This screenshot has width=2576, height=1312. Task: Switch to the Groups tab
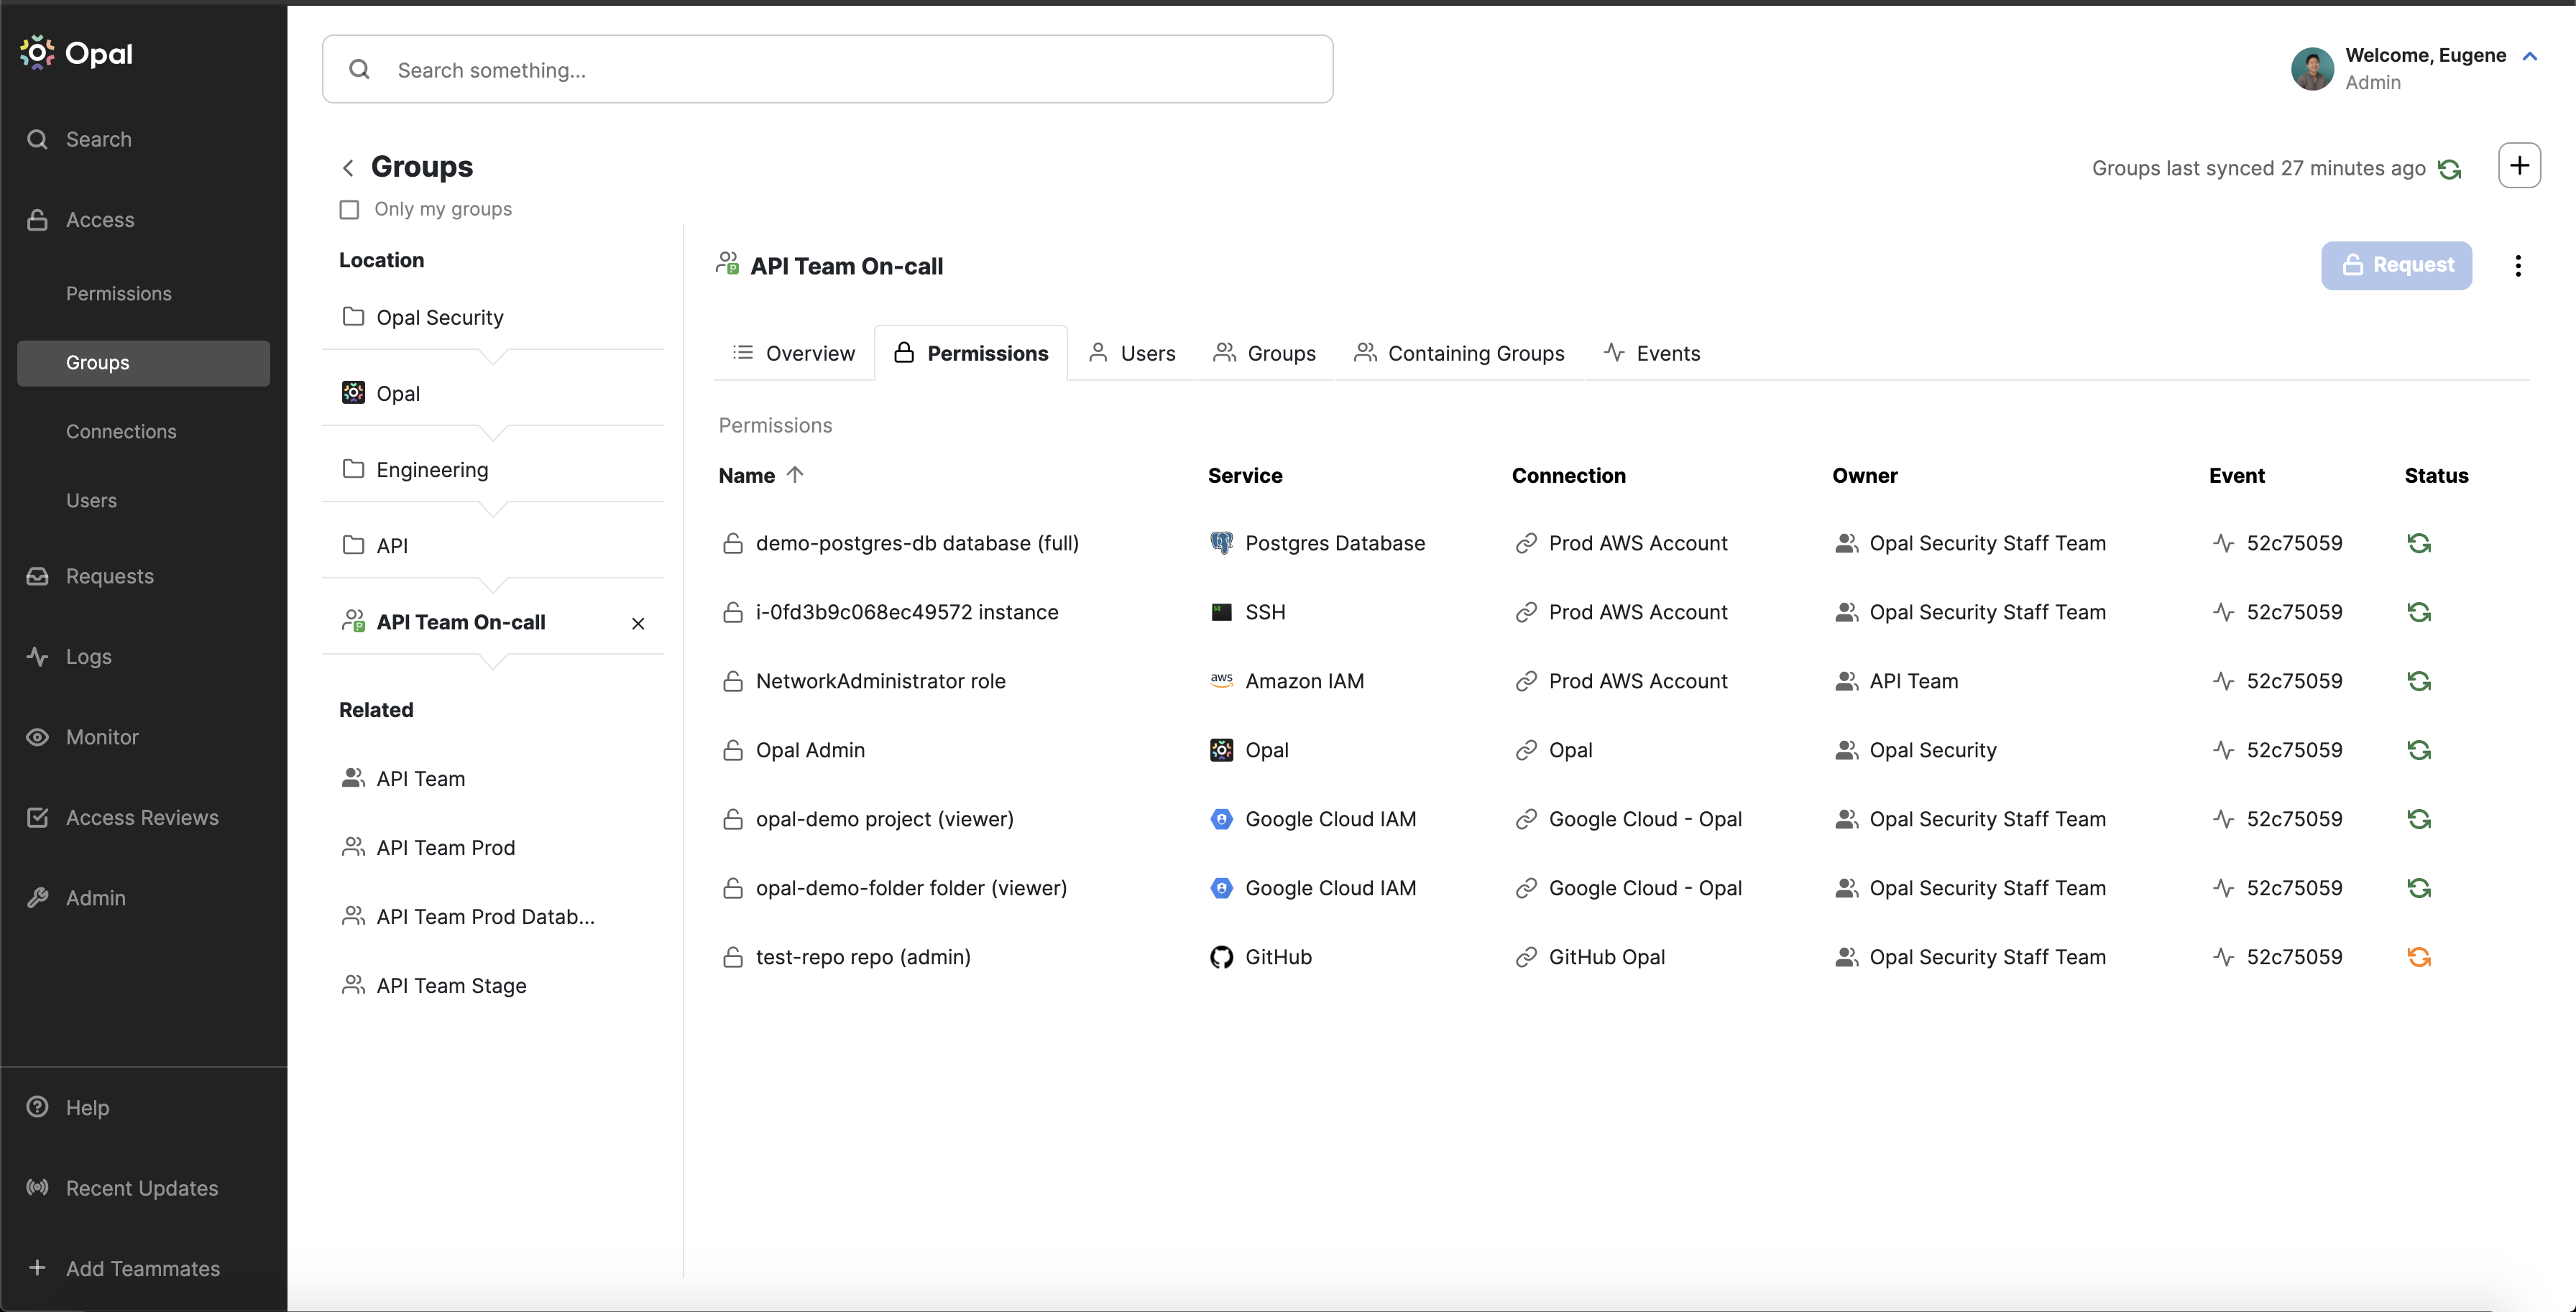point(1264,353)
